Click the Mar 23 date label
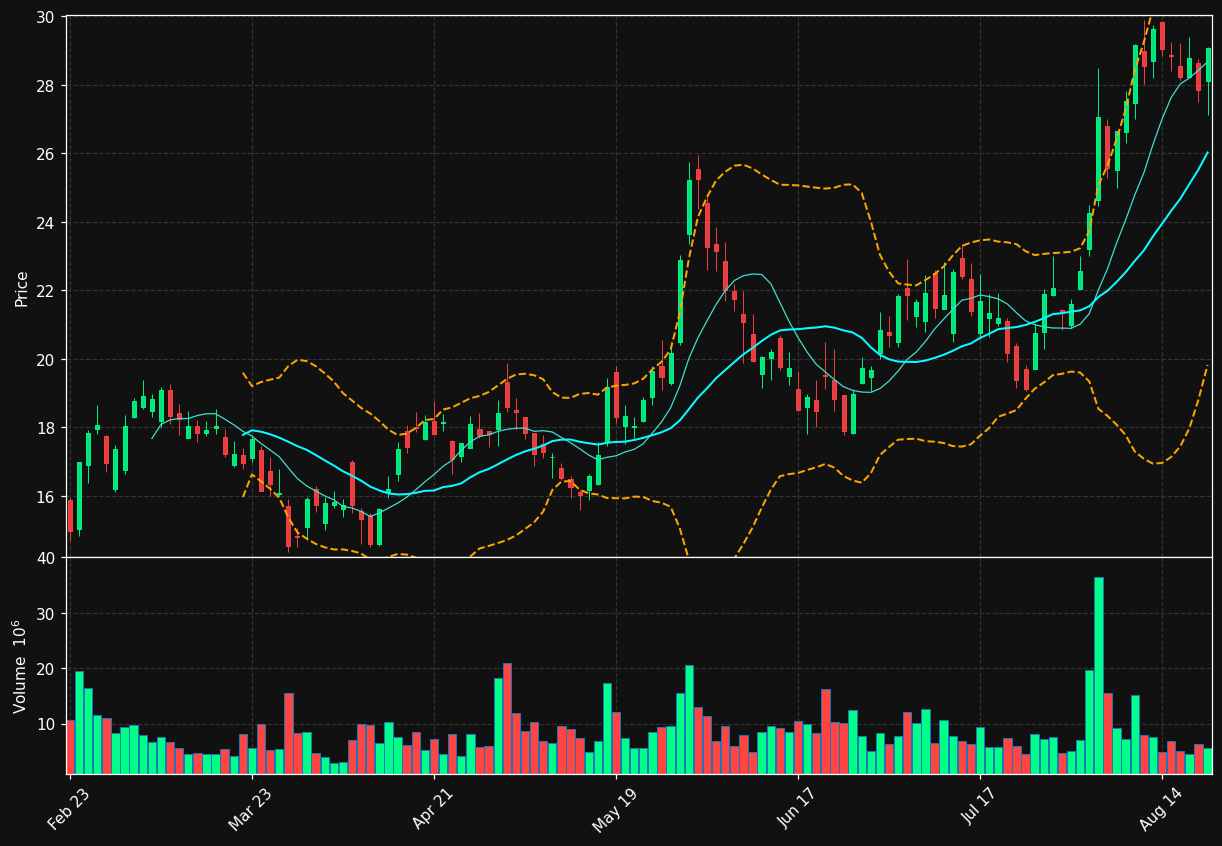The height and width of the screenshot is (846, 1222). pyautogui.click(x=249, y=809)
